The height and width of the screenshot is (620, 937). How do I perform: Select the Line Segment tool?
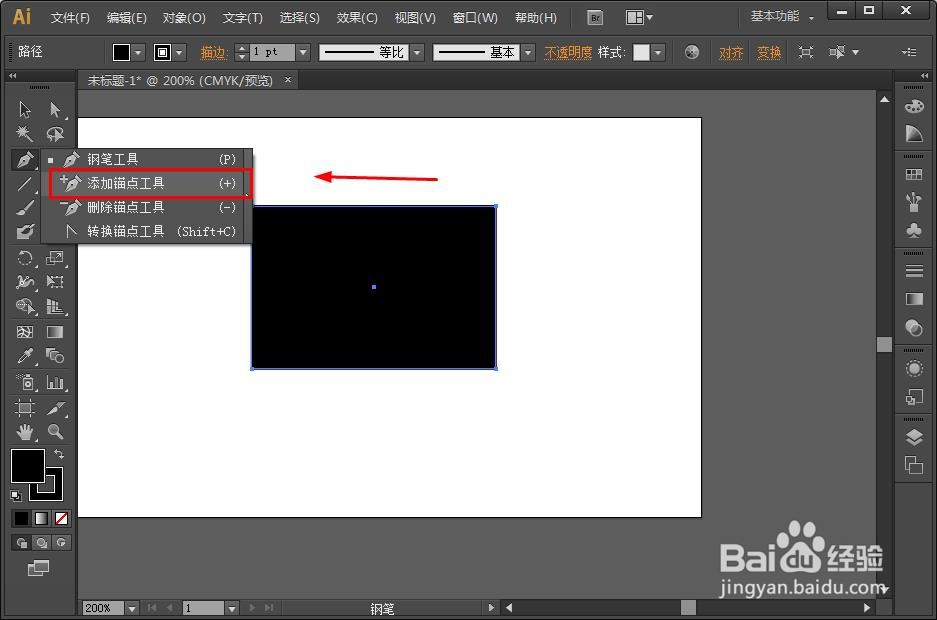25,184
